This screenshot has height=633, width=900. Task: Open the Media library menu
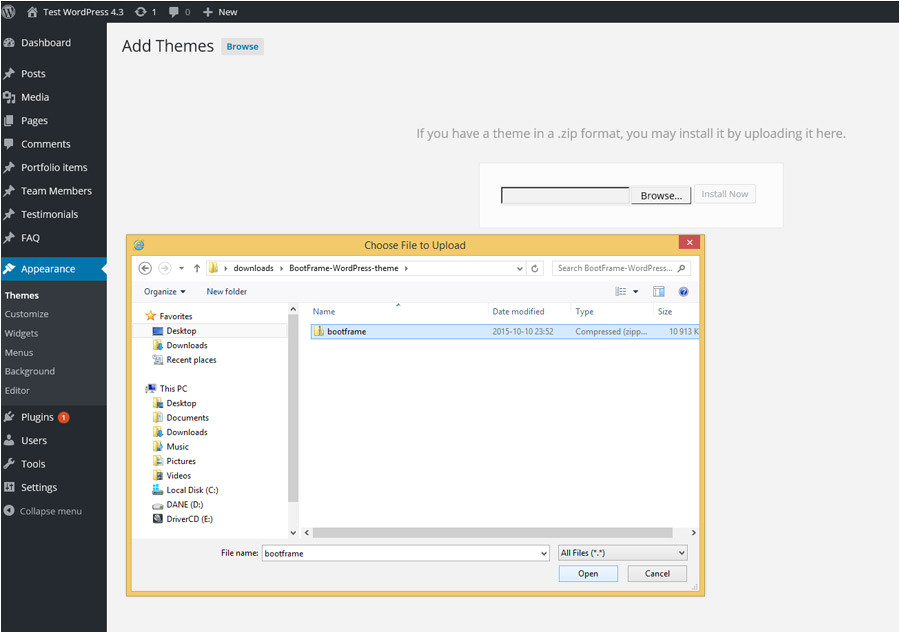(x=35, y=97)
